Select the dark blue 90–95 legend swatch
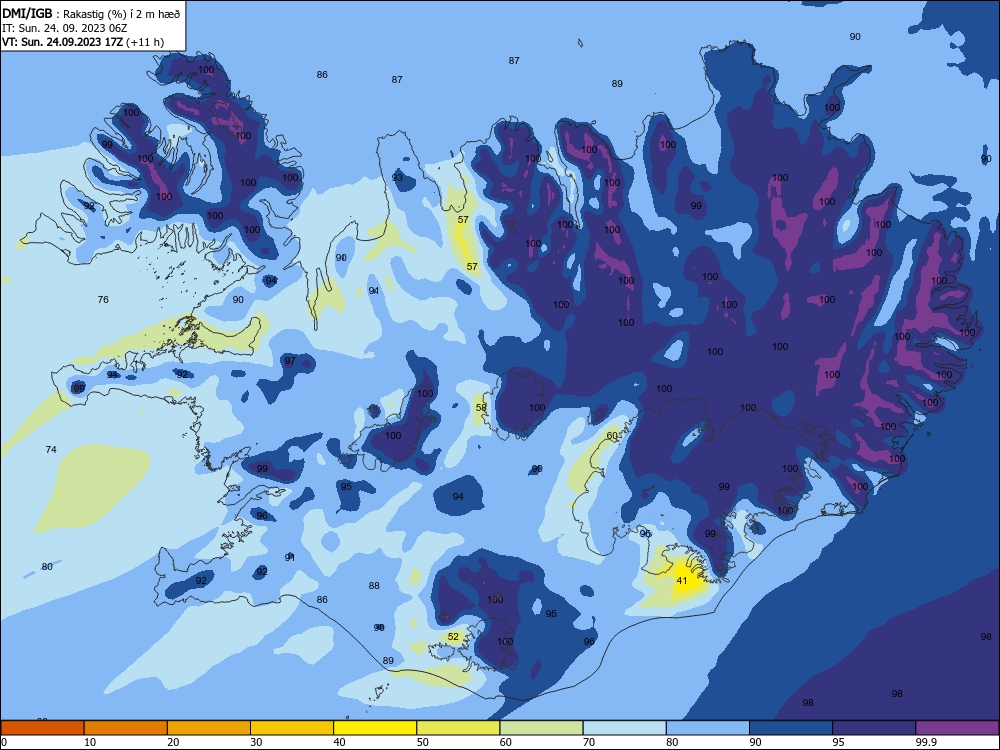The width and height of the screenshot is (1000, 750). tap(791, 728)
